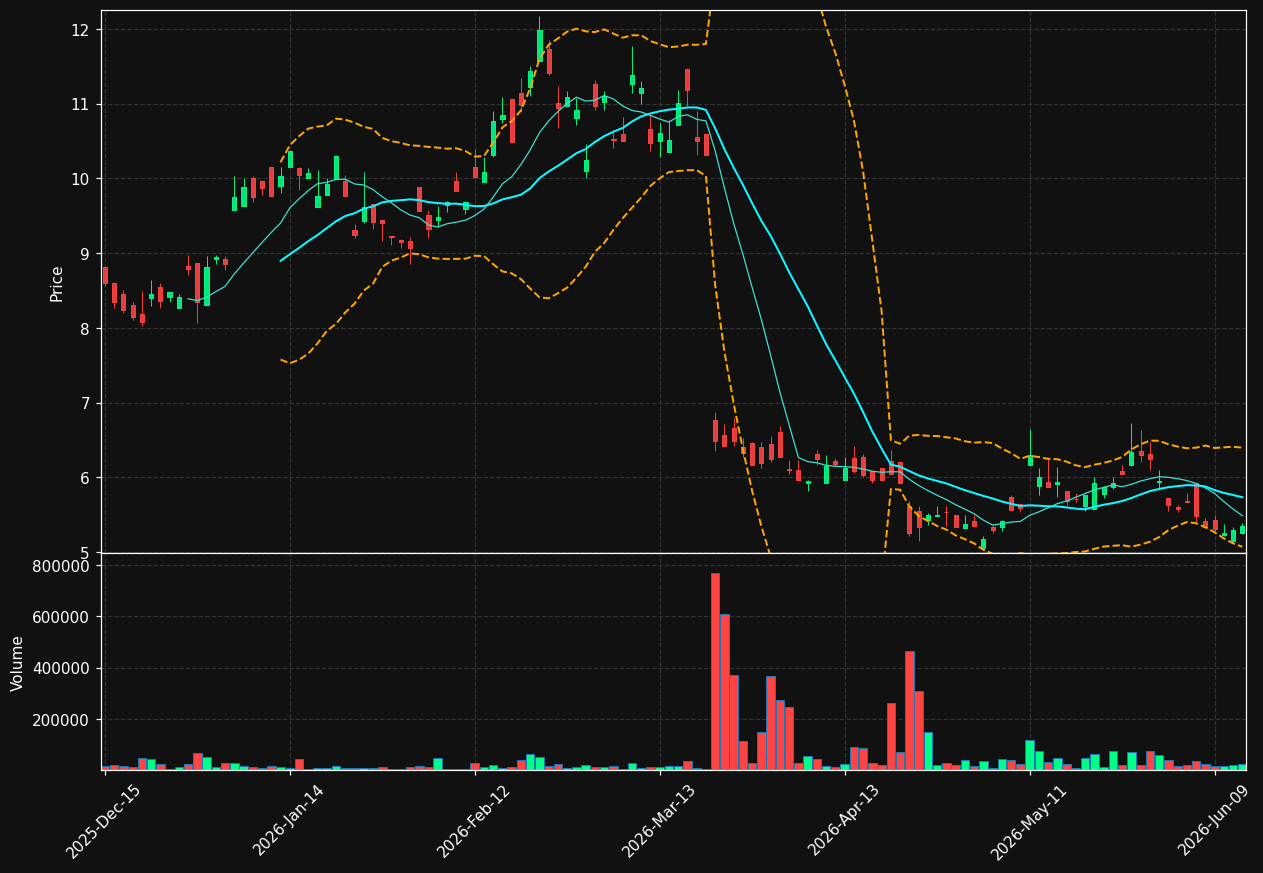This screenshot has width=1263, height=873.
Task: Click the 2026-Jun-09 date label
Action: 1215,821
